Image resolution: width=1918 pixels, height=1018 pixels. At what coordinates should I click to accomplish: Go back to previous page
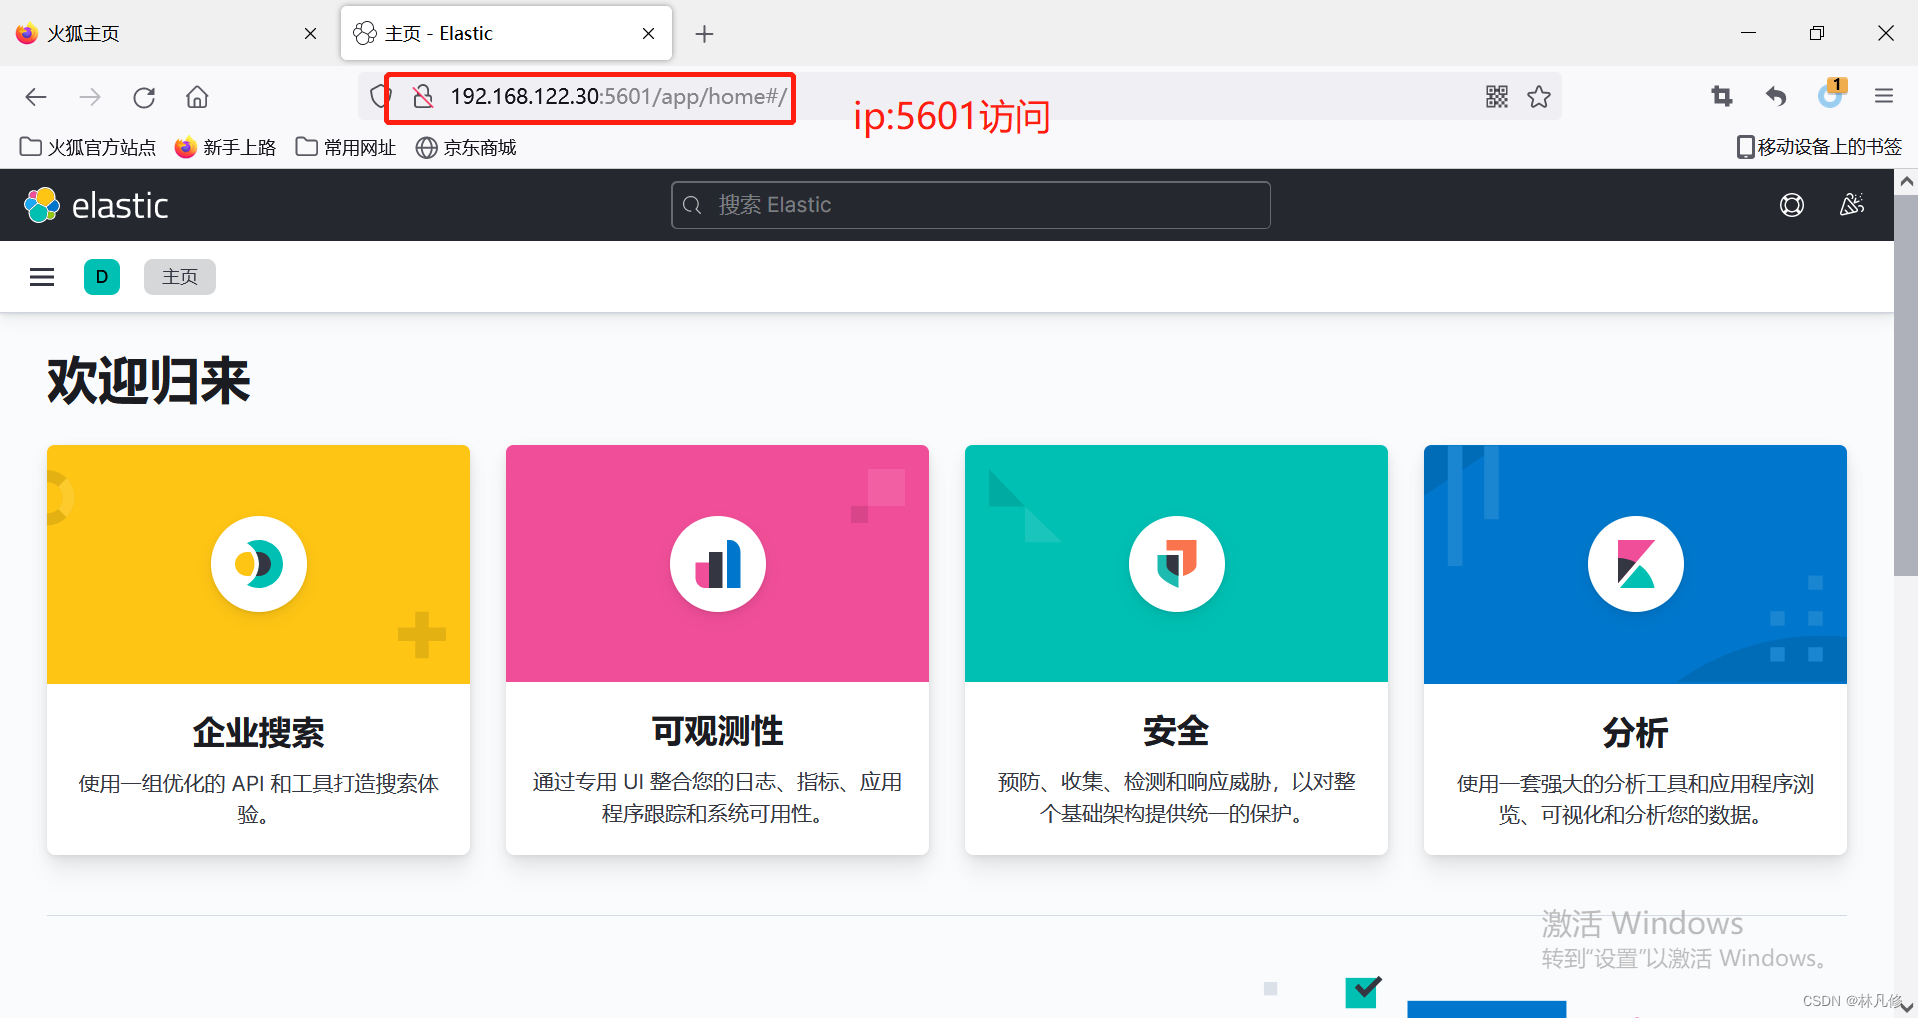(36, 97)
